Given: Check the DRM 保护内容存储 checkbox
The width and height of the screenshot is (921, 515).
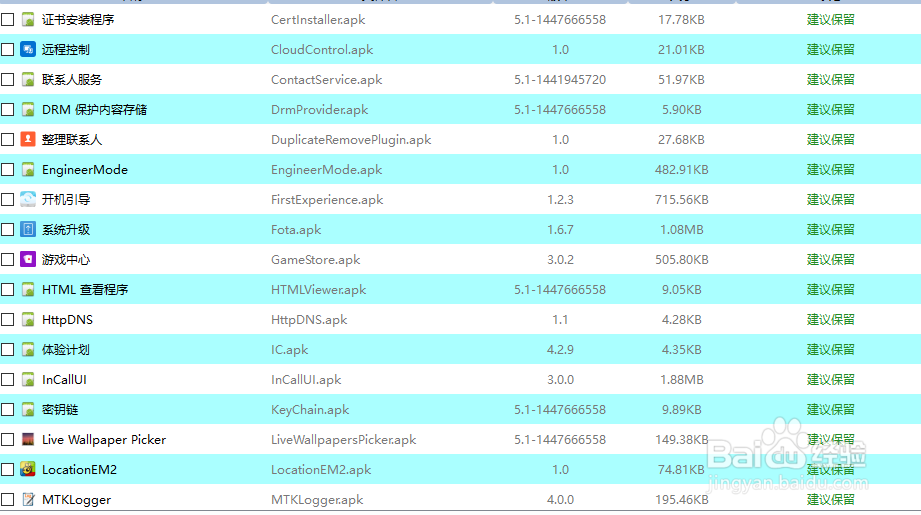Looking at the screenshot, I should [8, 109].
